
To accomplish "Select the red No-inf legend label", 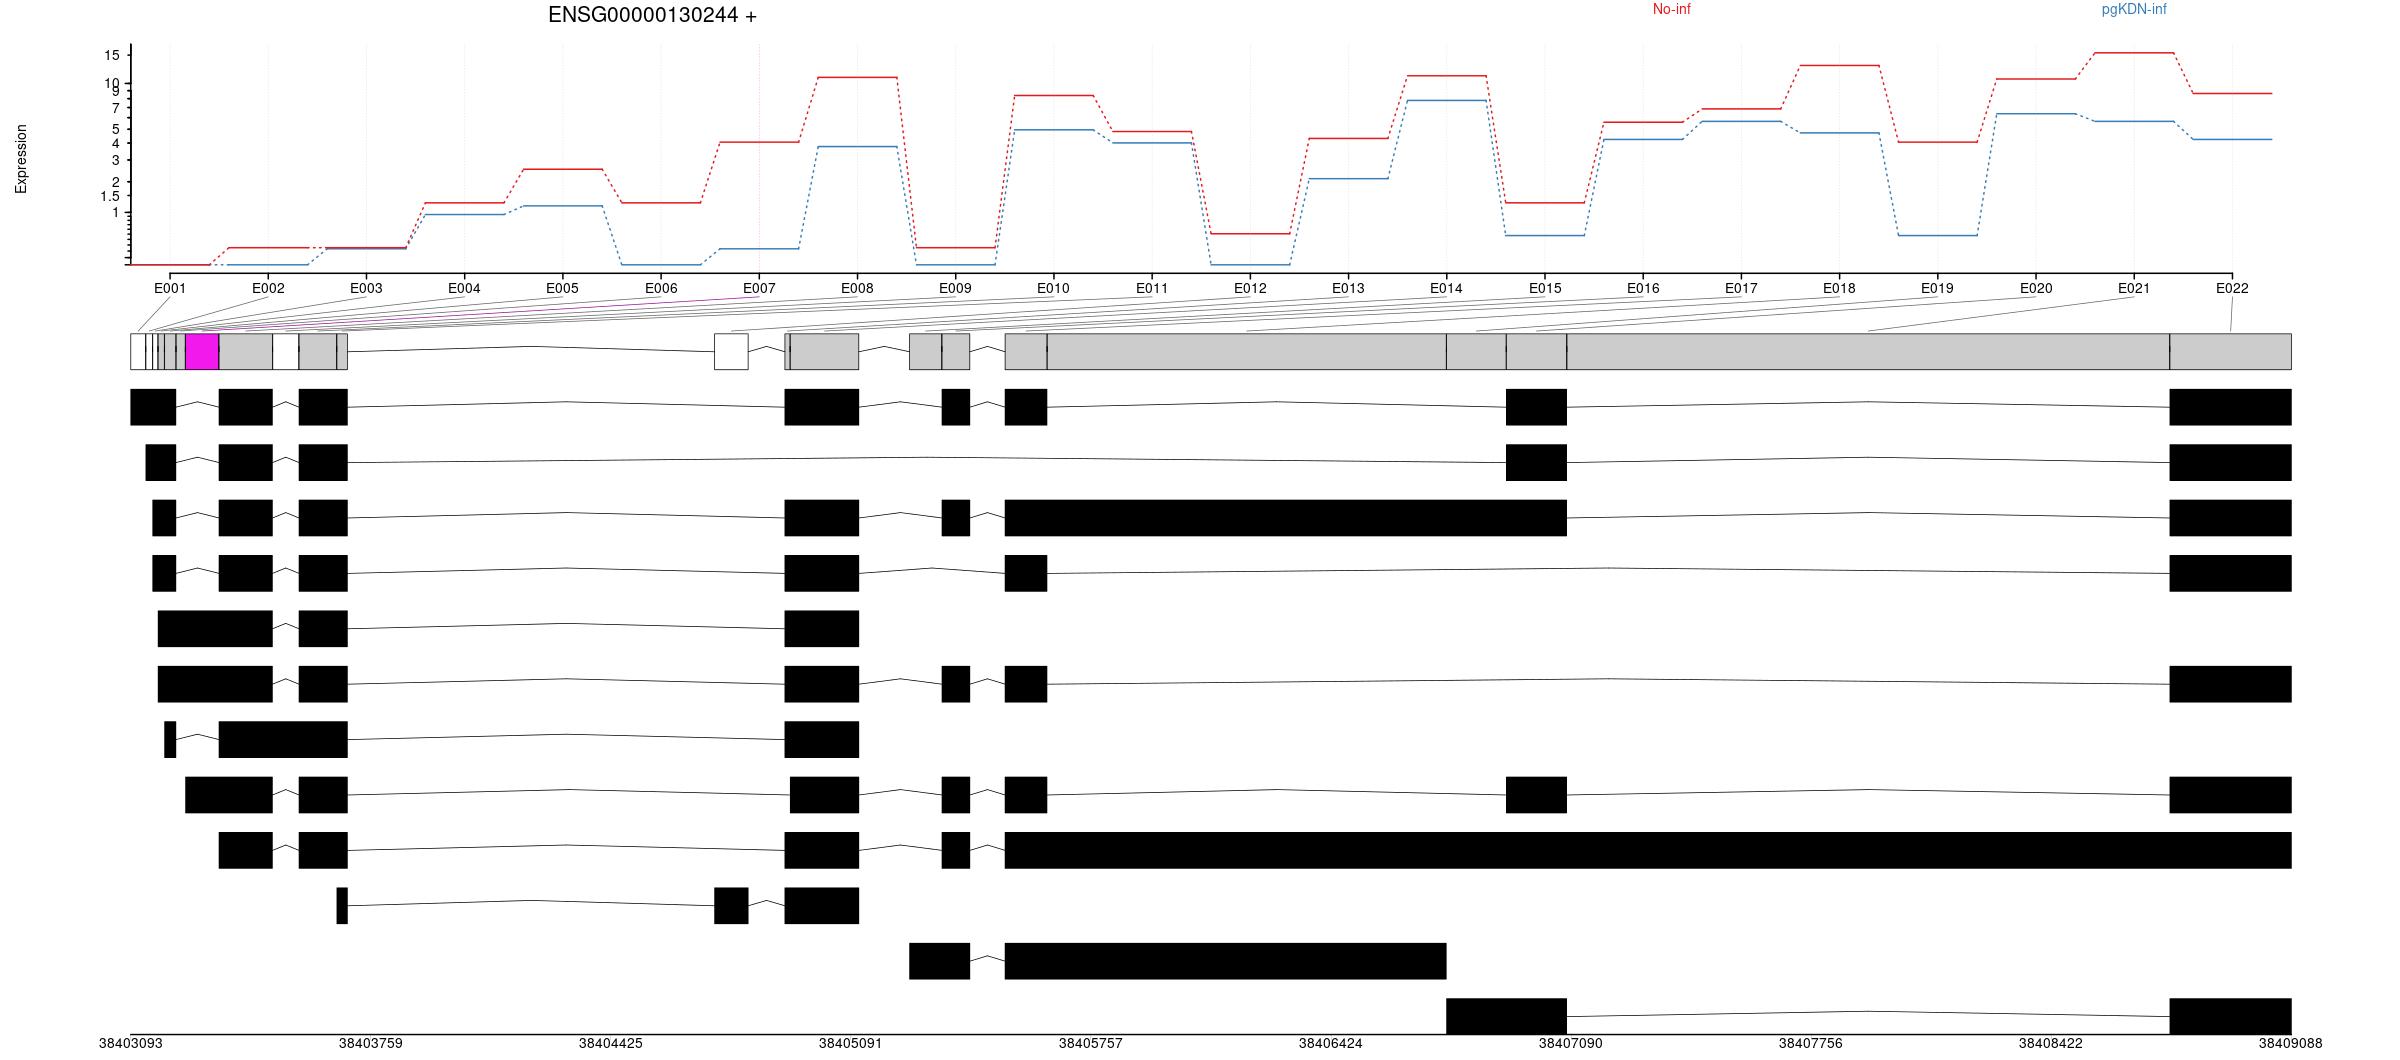I will (x=1672, y=9).
